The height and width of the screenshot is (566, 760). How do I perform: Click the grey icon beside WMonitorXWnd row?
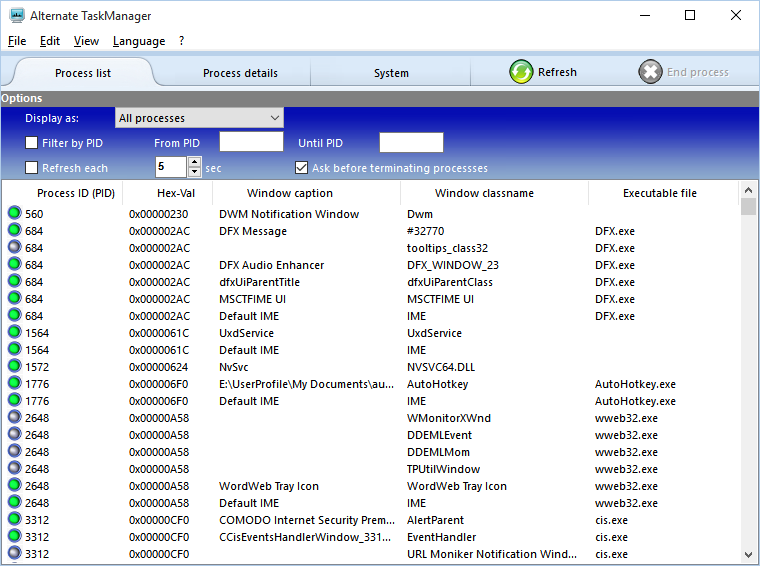15,417
